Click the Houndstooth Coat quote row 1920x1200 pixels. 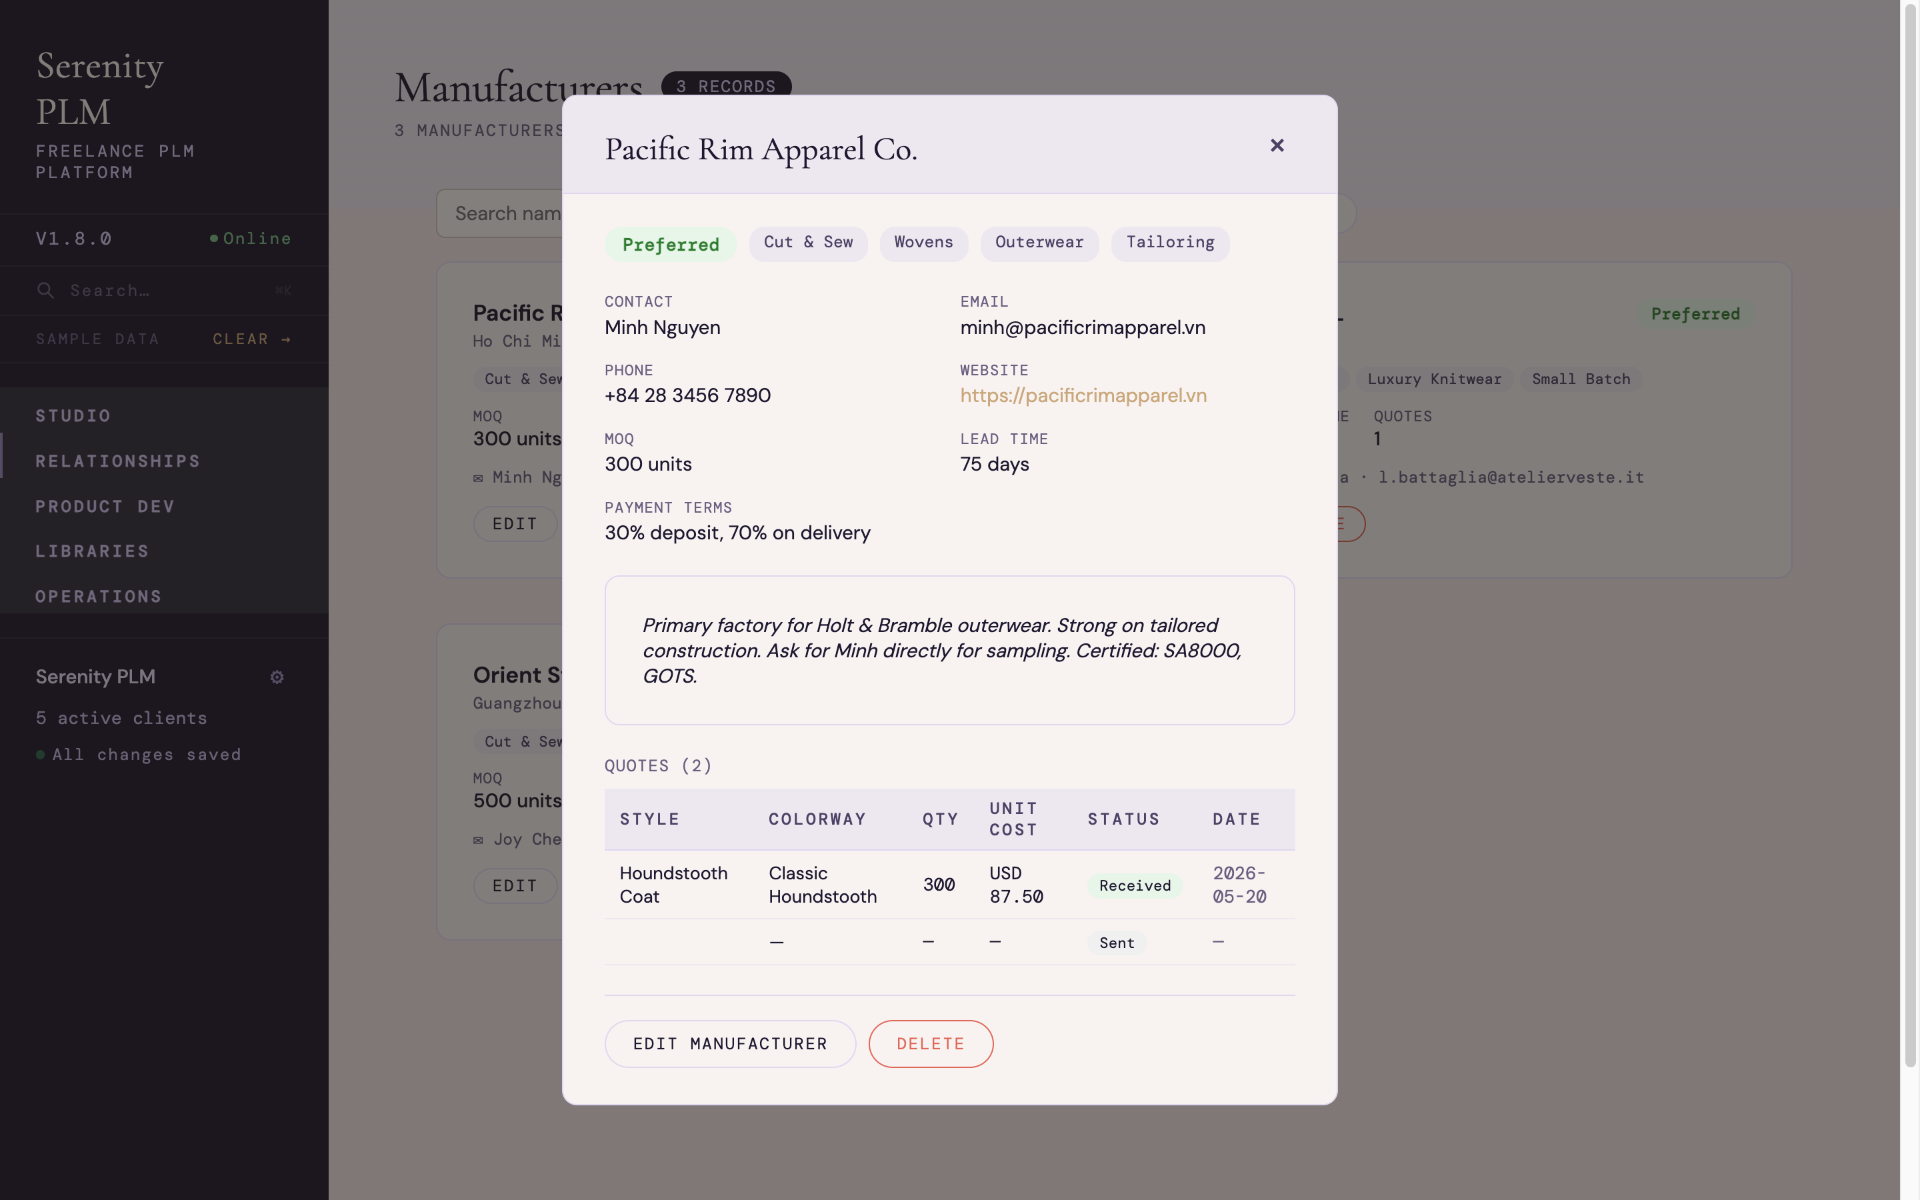coord(950,885)
